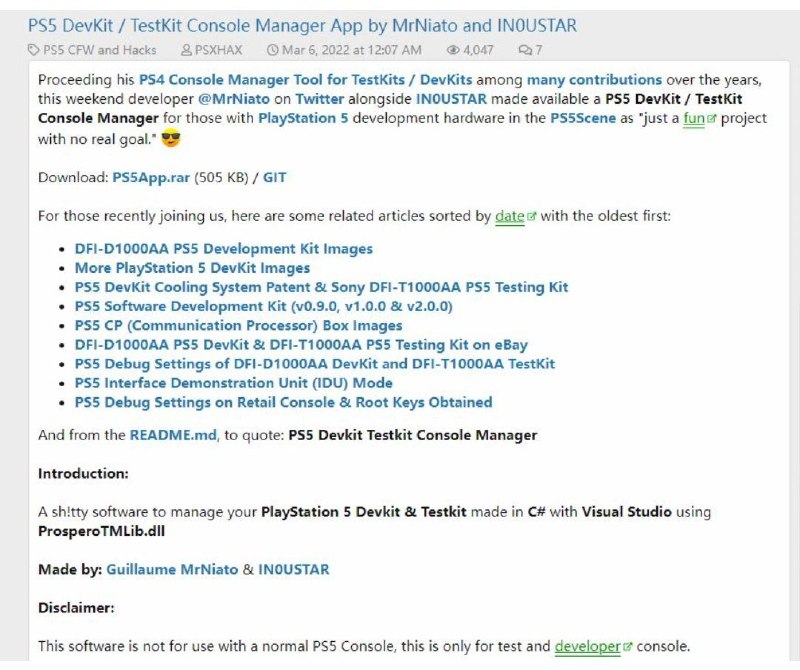Viewport: 800px width, 670px height.
Task: Click the external link icon after fun
Action: pyautogui.click(x=712, y=119)
